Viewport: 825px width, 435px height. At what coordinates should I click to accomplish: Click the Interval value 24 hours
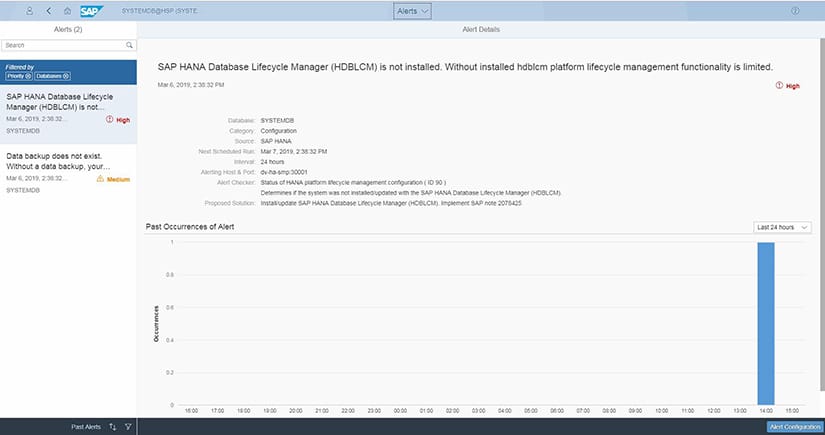click(x=273, y=162)
